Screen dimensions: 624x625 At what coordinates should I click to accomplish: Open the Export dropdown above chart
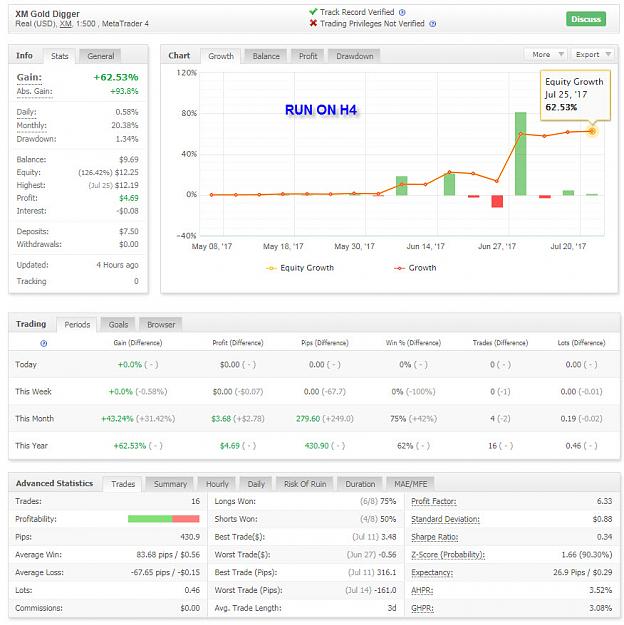(x=593, y=54)
